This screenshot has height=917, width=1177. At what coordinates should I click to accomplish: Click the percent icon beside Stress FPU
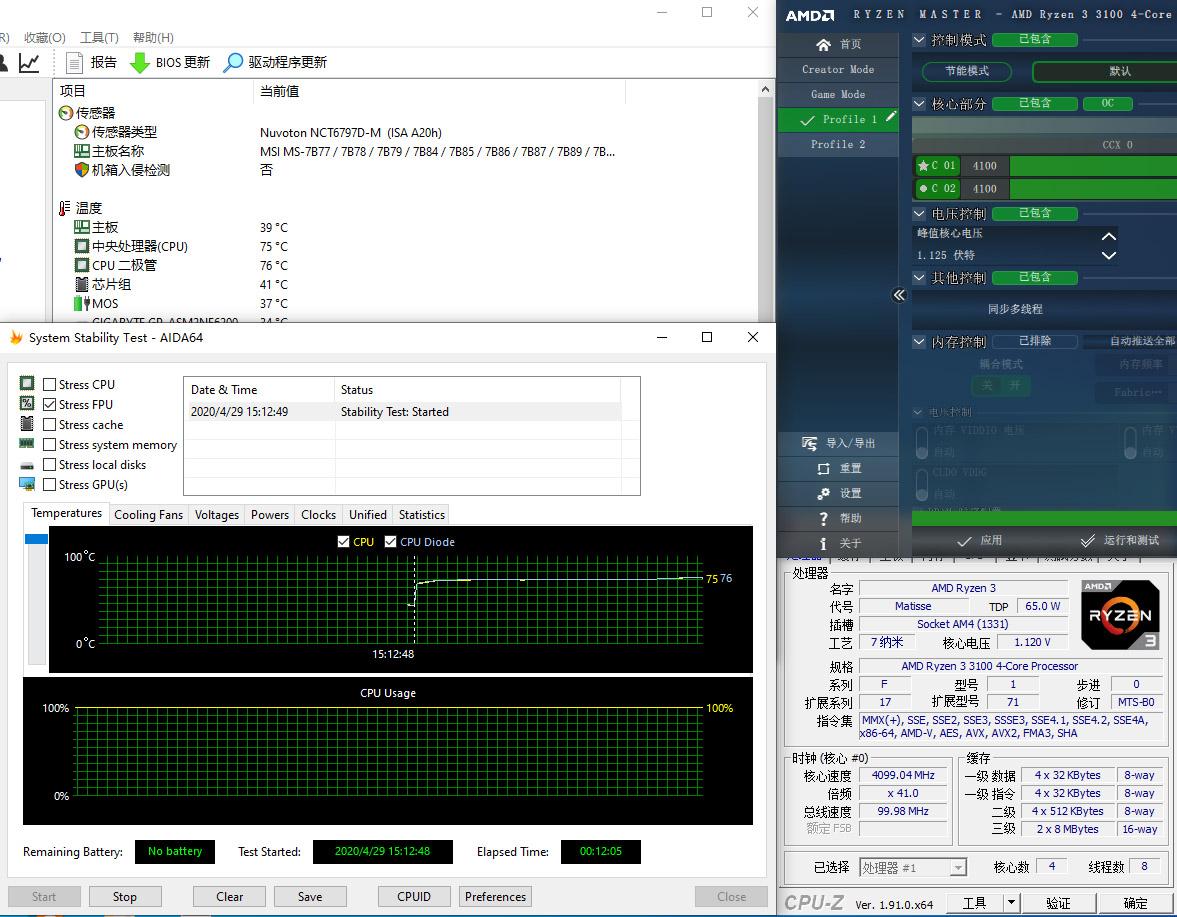coord(27,404)
